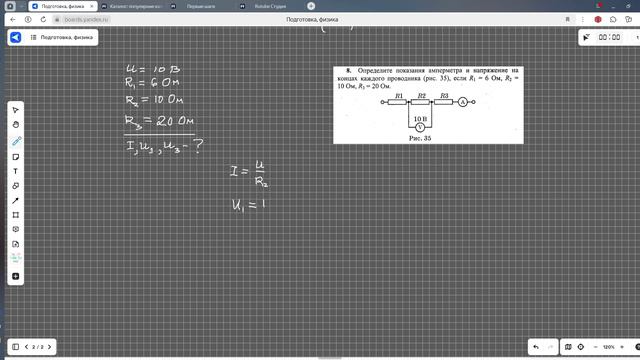Open the add more tools button

point(16,276)
